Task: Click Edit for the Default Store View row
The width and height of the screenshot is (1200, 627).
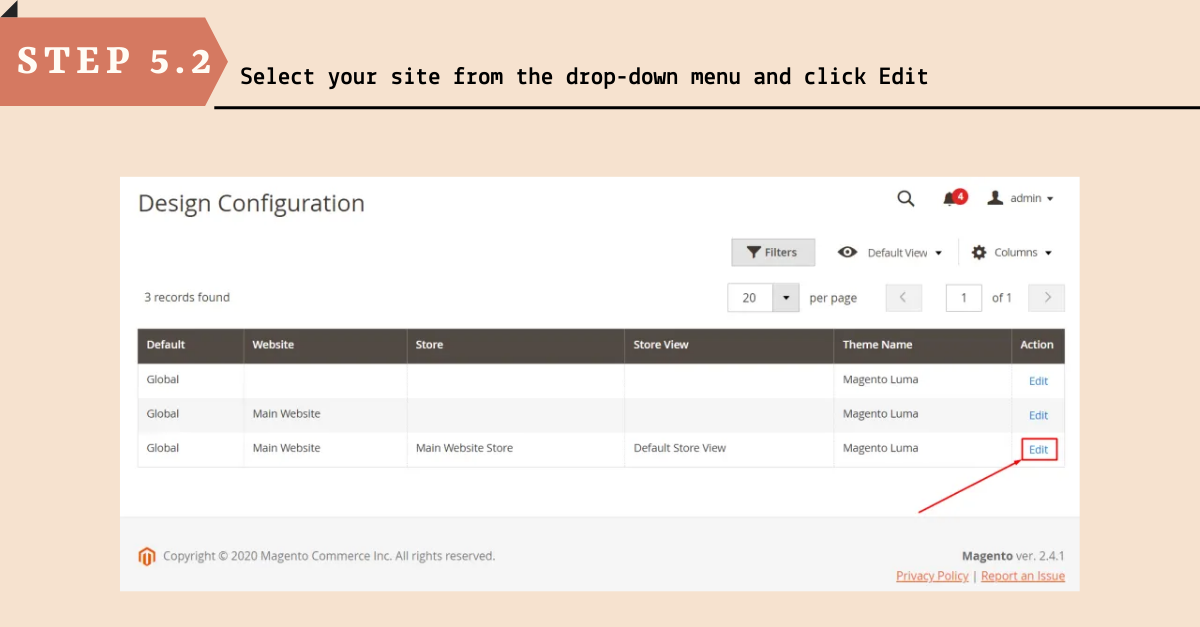Action: (1039, 449)
